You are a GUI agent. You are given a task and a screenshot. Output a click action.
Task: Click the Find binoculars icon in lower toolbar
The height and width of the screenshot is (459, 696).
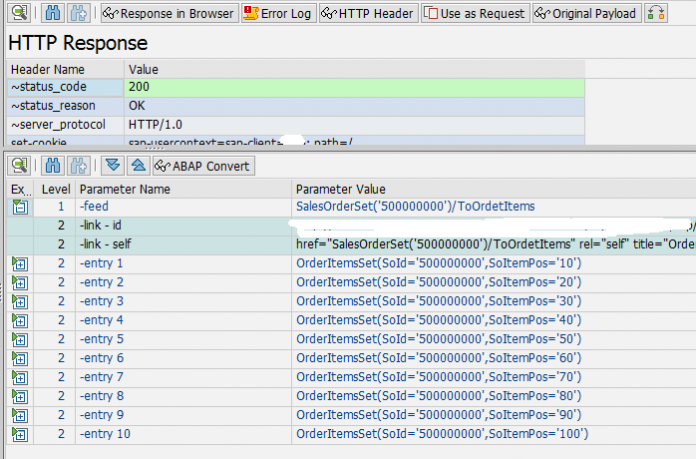click(x=54, y=165)
